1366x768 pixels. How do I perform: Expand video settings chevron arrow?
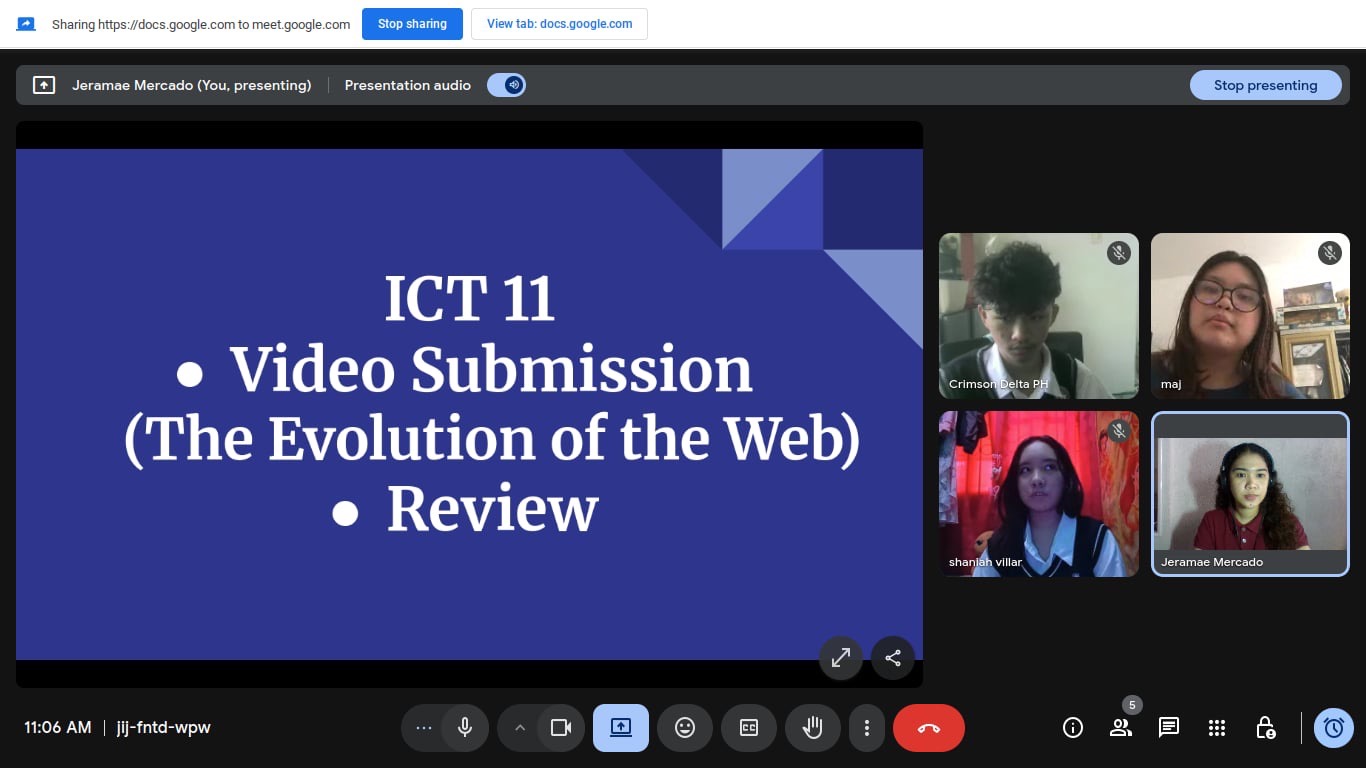coord(519,728)
